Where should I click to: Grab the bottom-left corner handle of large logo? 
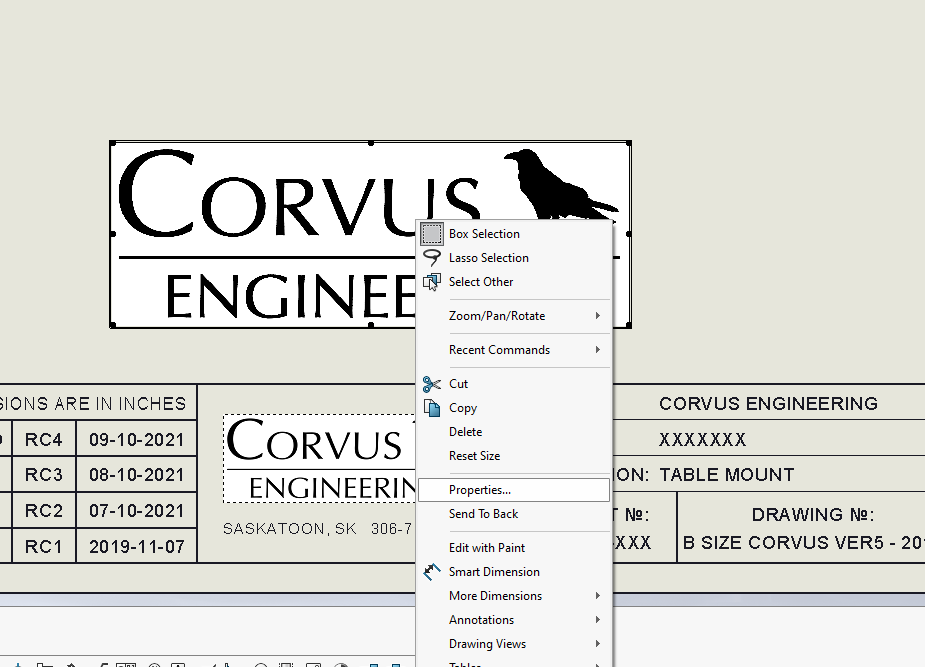[113, 325]
